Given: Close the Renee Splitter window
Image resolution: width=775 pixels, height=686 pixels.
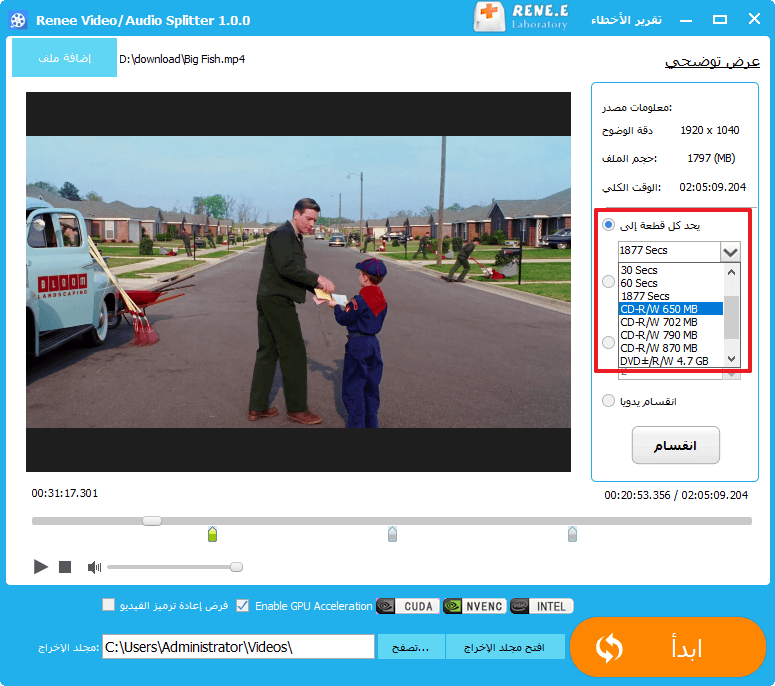Looking at the screenshot, I should pyautogui.click(x=754, y=19).
